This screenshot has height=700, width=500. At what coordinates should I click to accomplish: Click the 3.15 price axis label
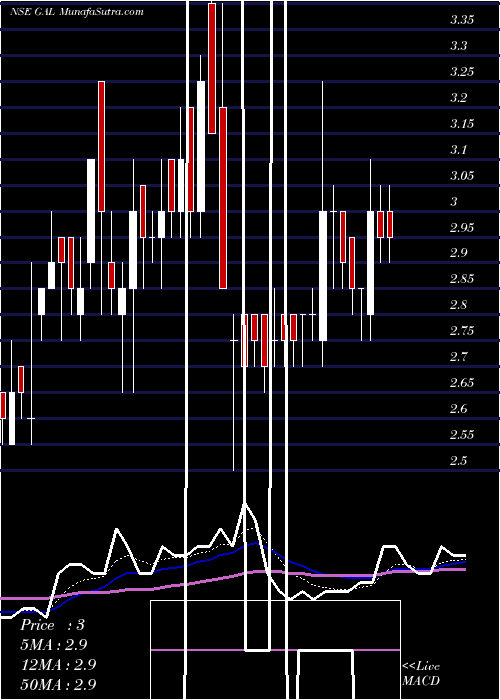point(462,124)
